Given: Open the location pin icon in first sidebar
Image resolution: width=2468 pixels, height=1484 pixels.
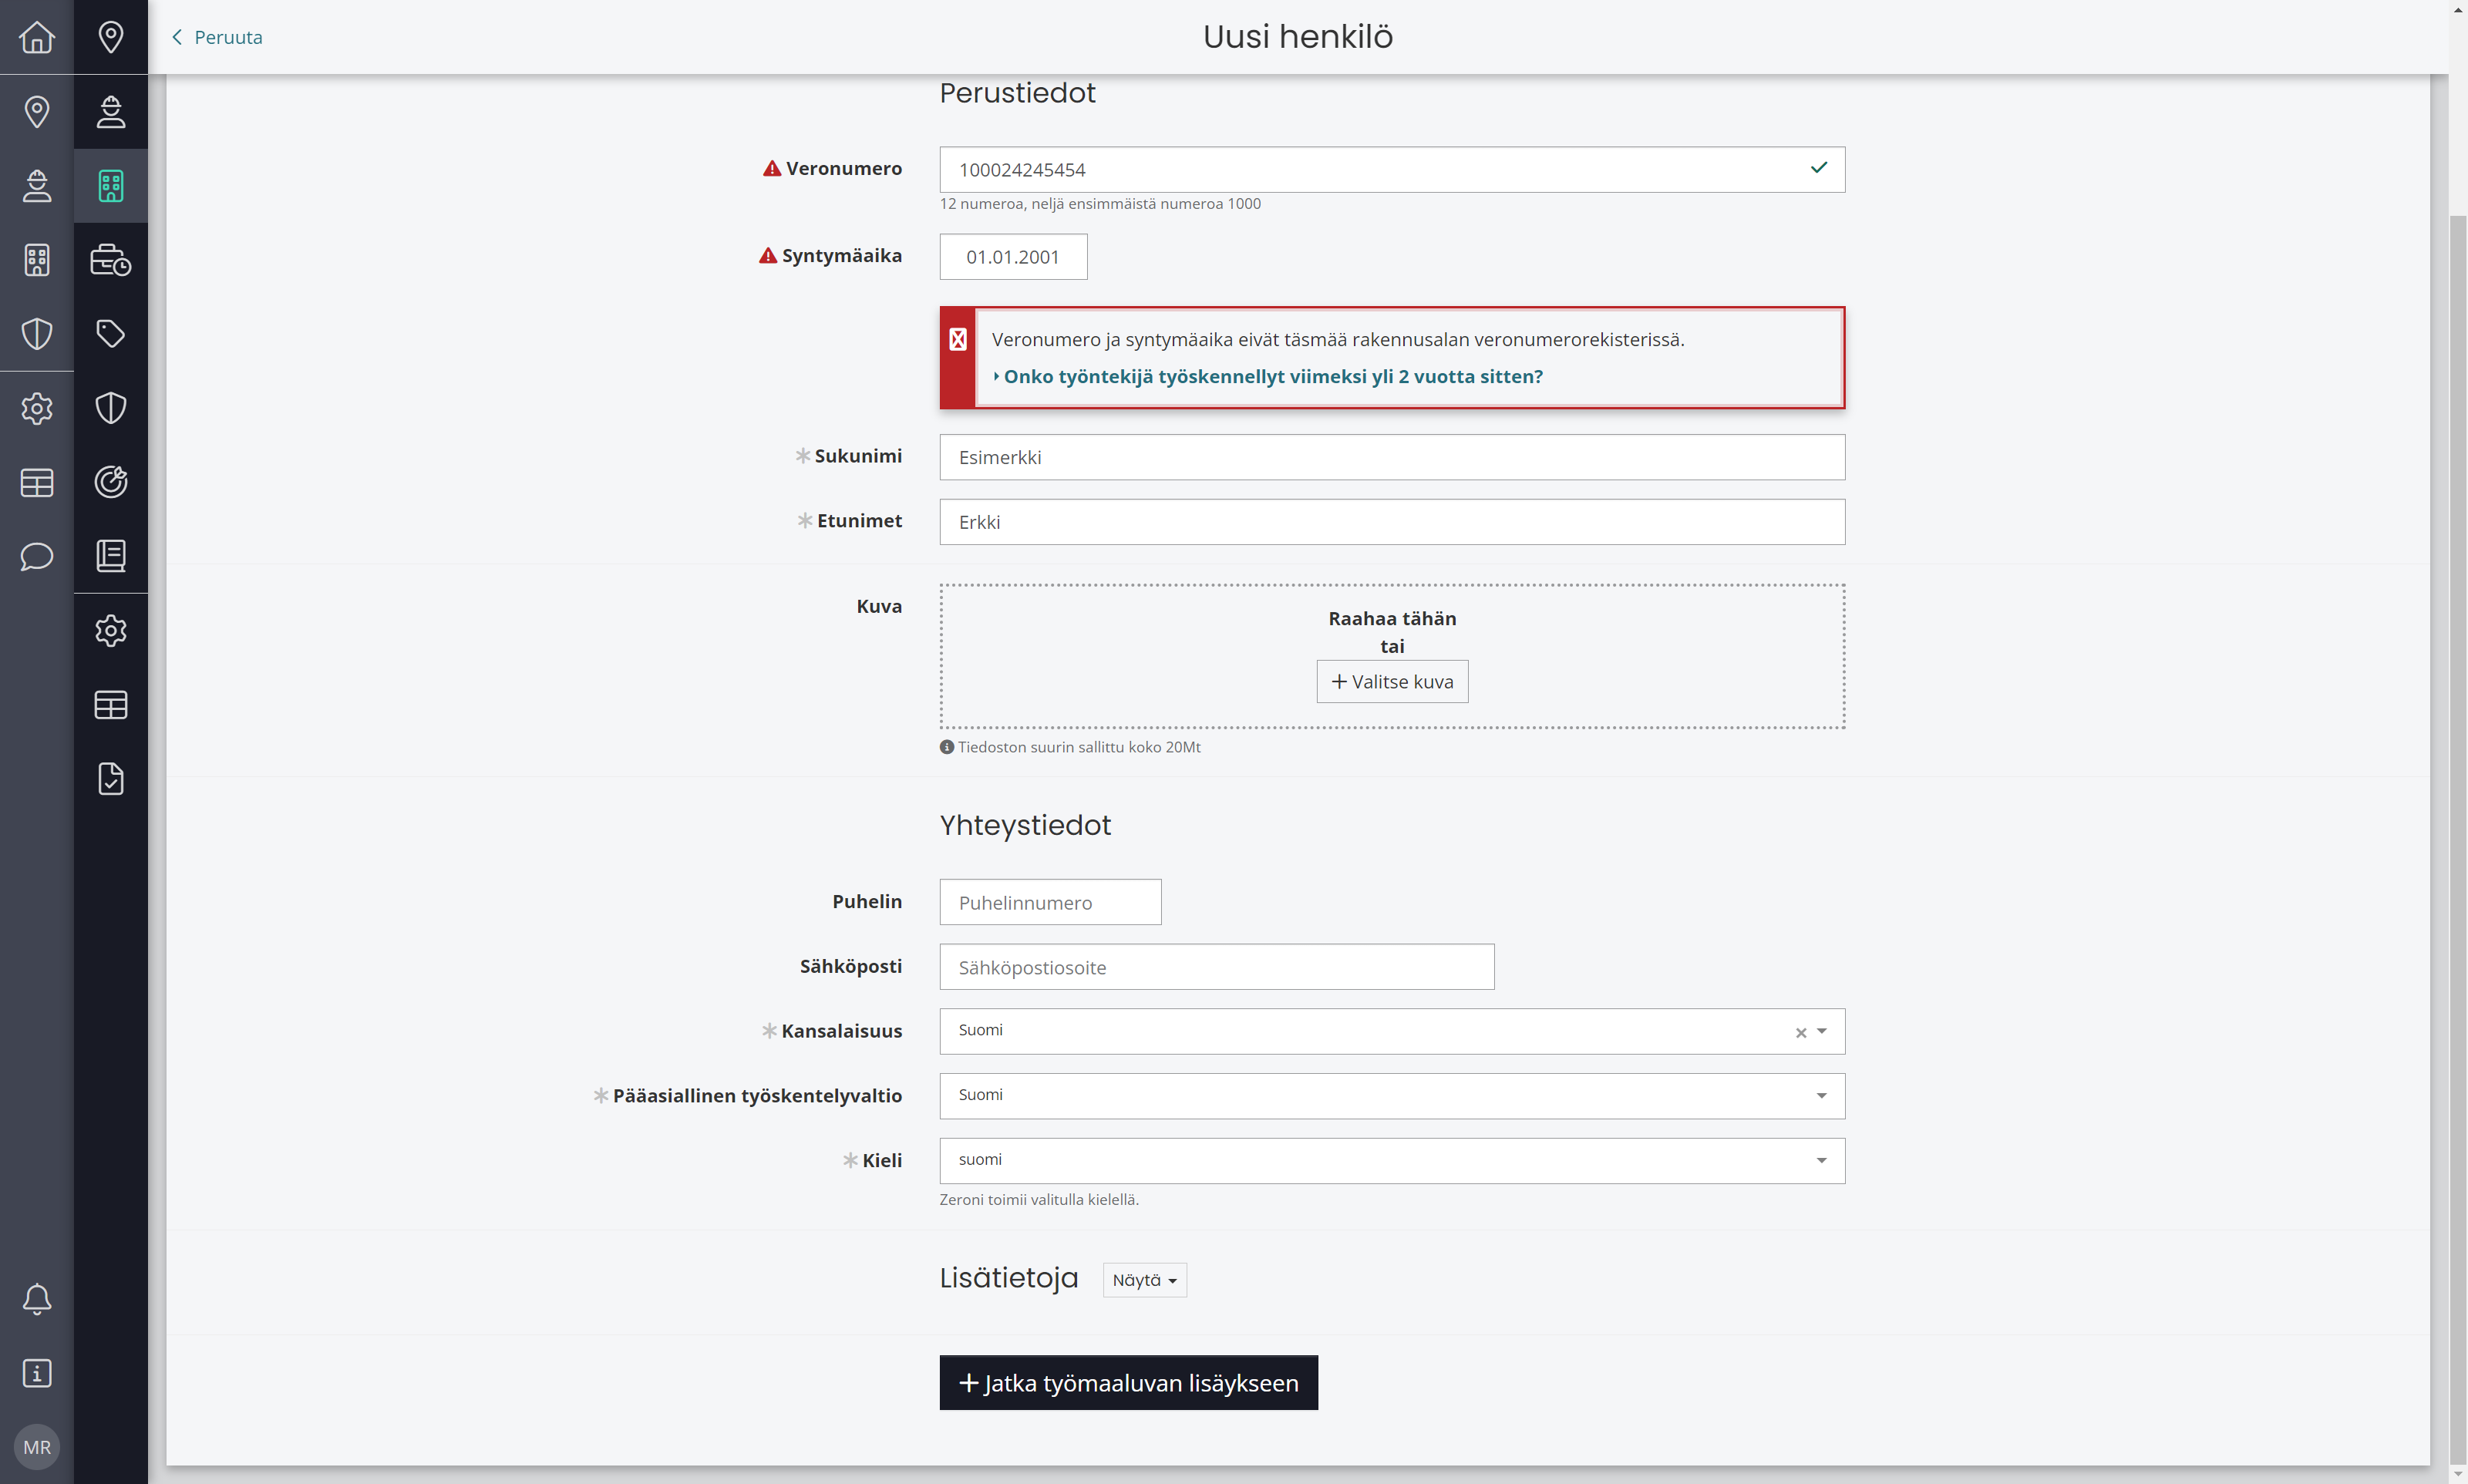Looking at the screenshot, I should [37, 111].
